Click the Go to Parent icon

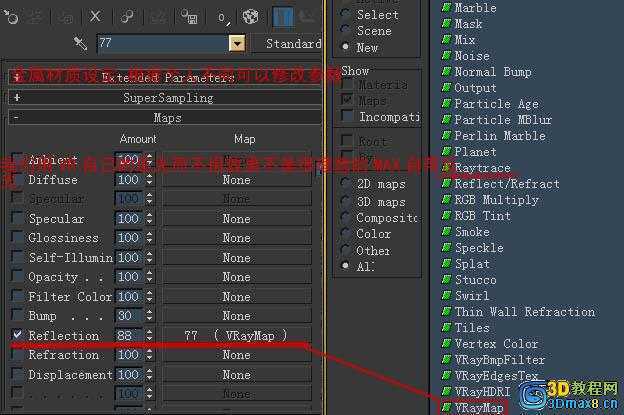(306, 17)
